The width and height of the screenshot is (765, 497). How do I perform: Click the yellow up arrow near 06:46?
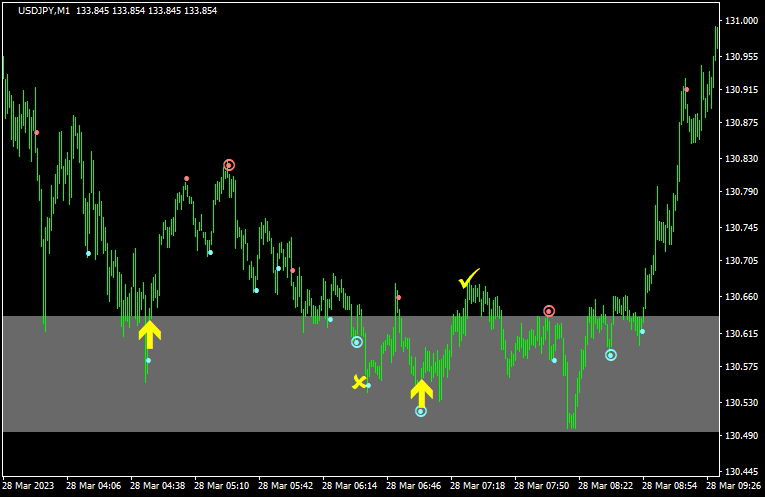pos(421,392)
